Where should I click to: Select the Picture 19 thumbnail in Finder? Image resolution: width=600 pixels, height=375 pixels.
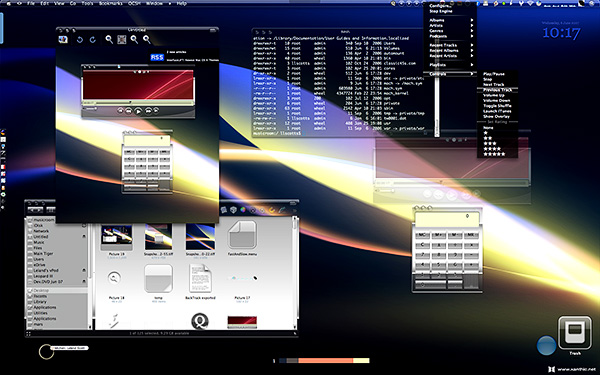(x=117, y=236)
